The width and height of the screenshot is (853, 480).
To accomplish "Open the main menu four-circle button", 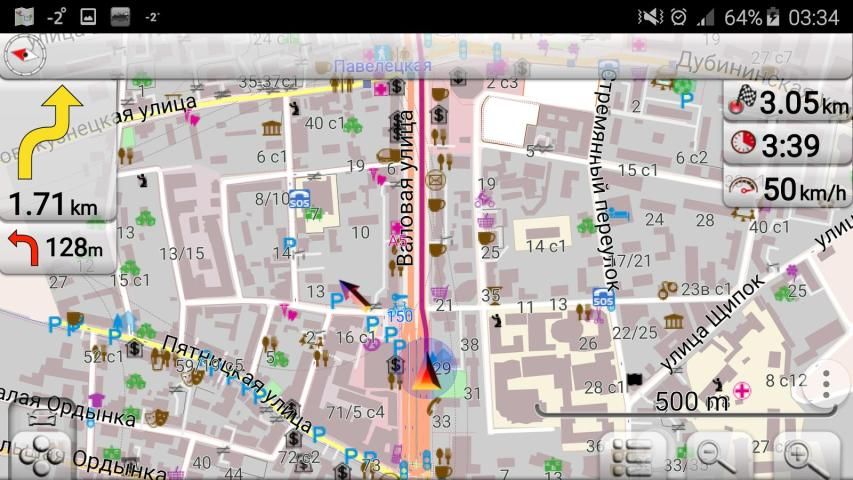I will pyautogui.click(x=40, y=450).
